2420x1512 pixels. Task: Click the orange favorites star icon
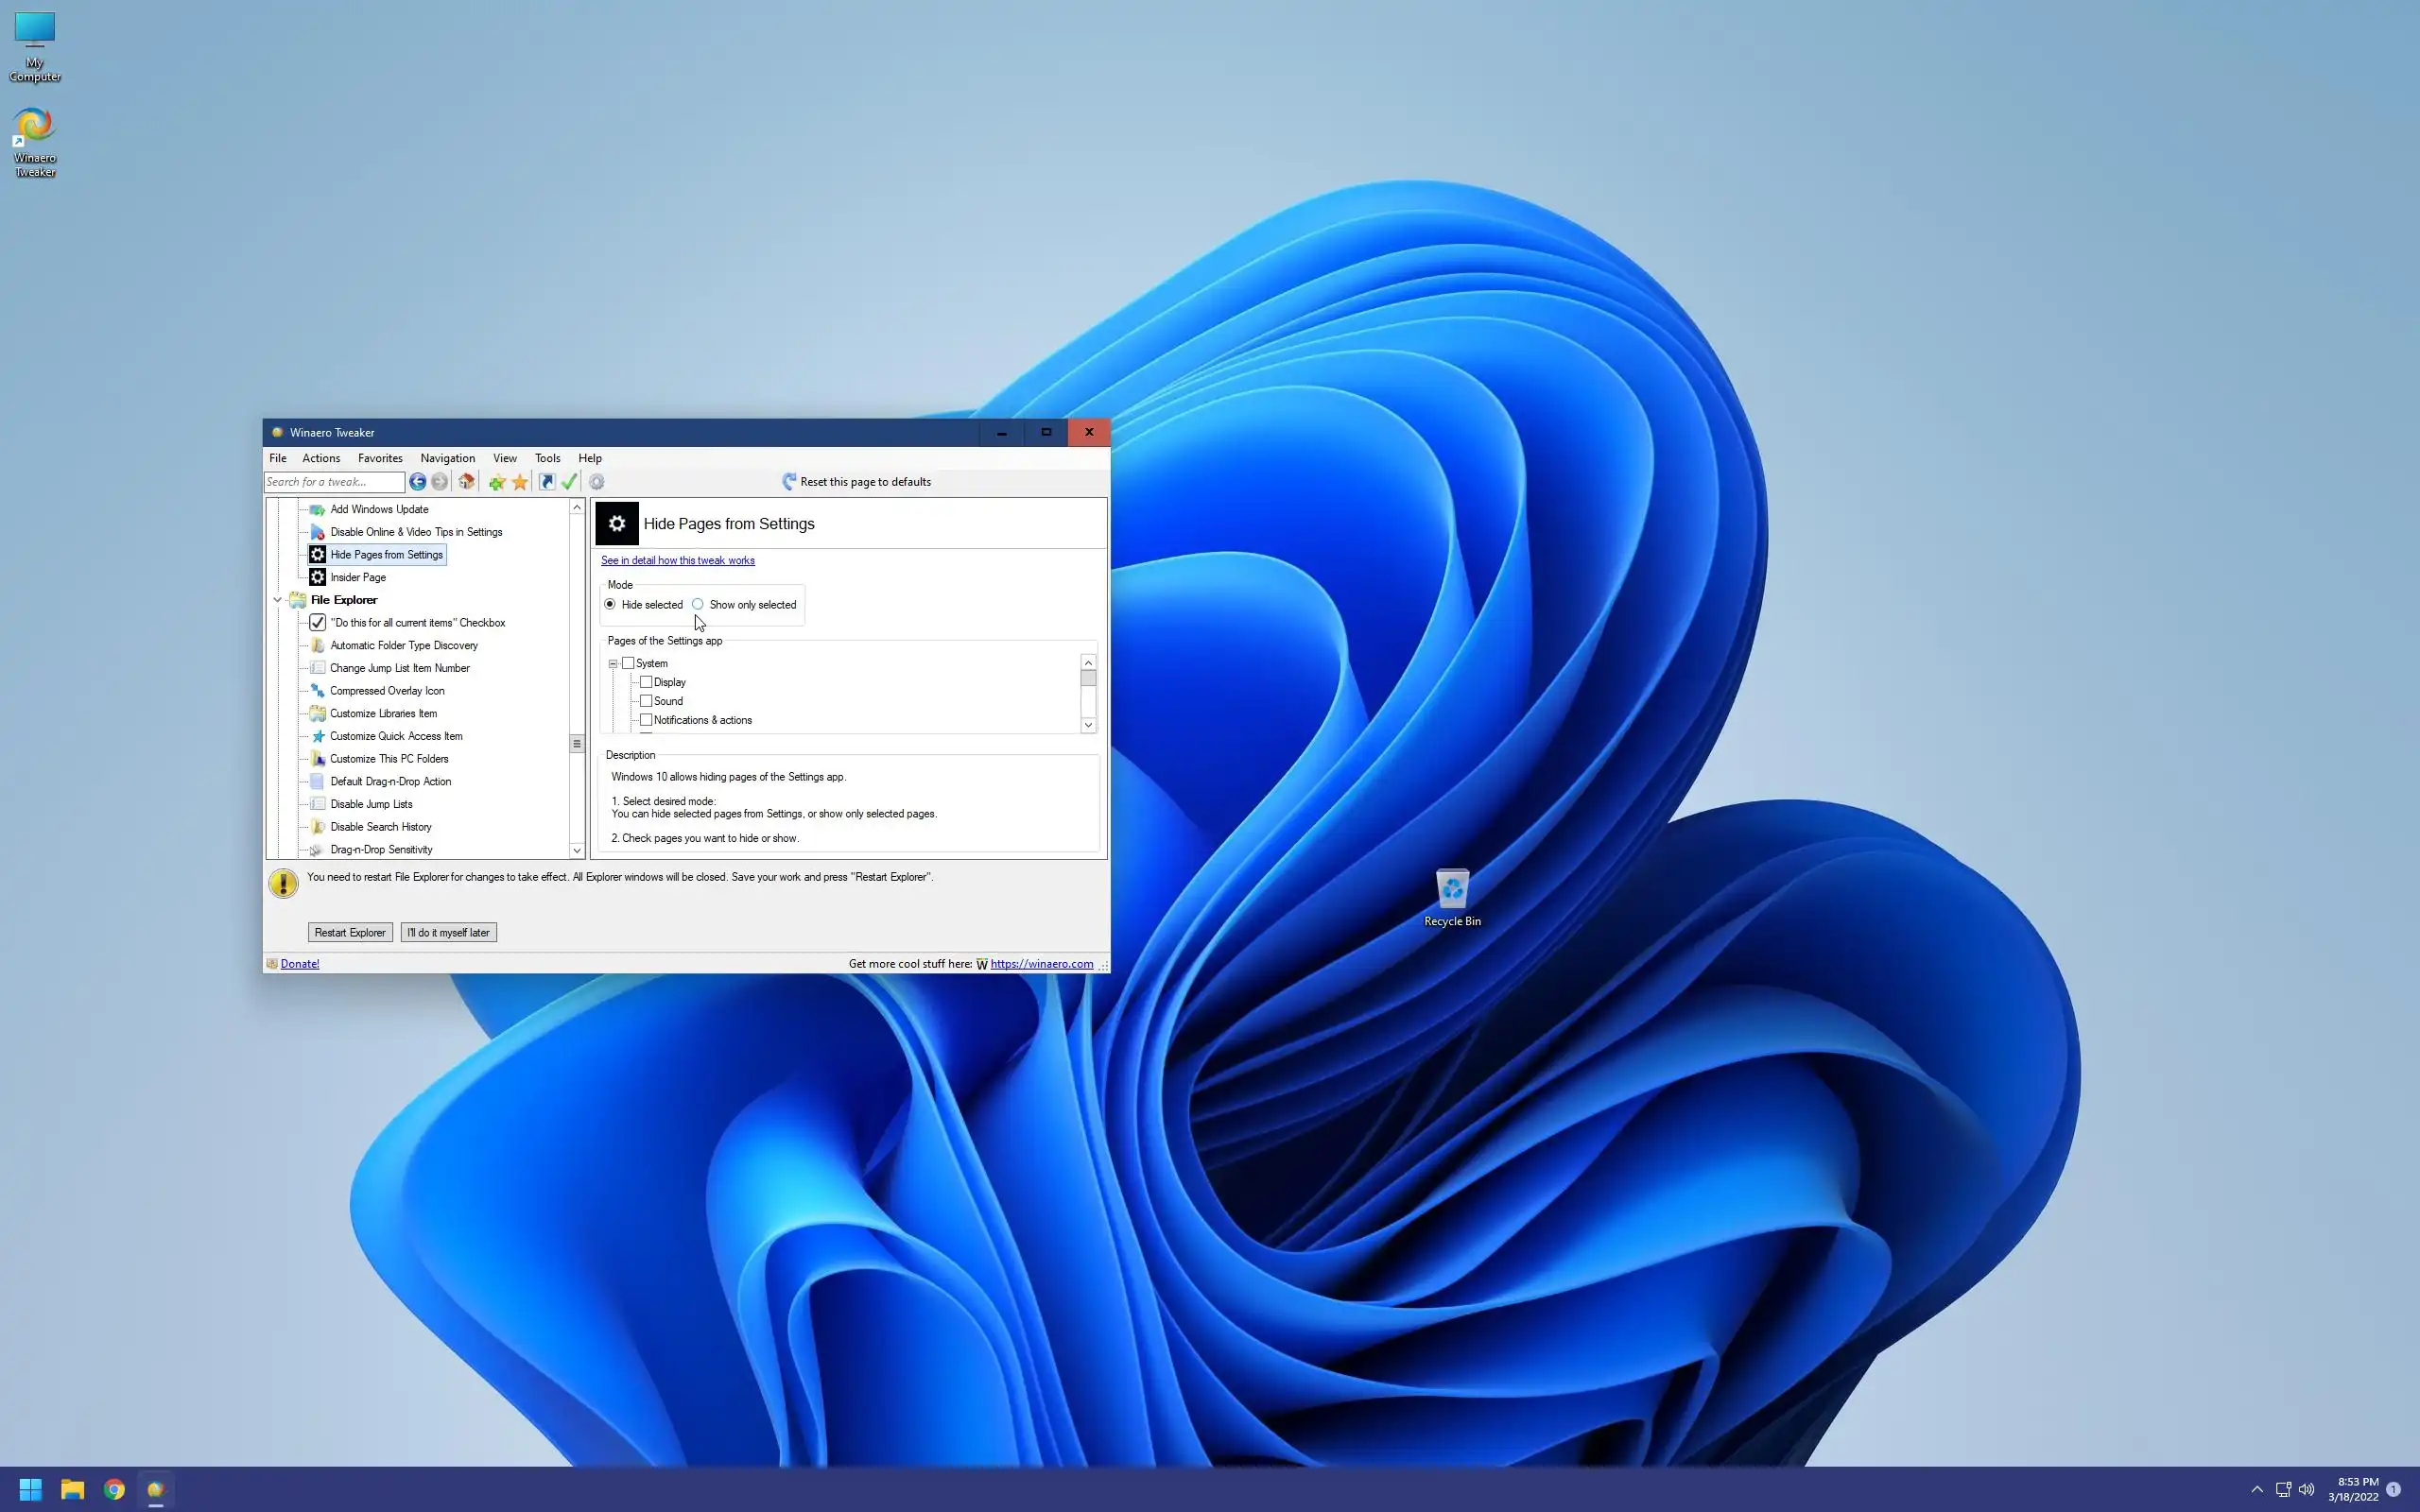[520, 482]
